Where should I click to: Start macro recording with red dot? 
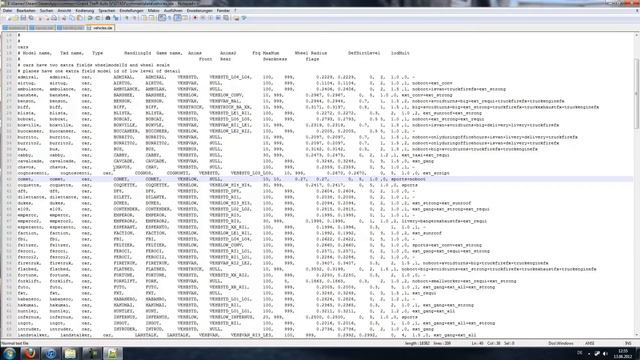pyautogui.click(x=195, y=18)
